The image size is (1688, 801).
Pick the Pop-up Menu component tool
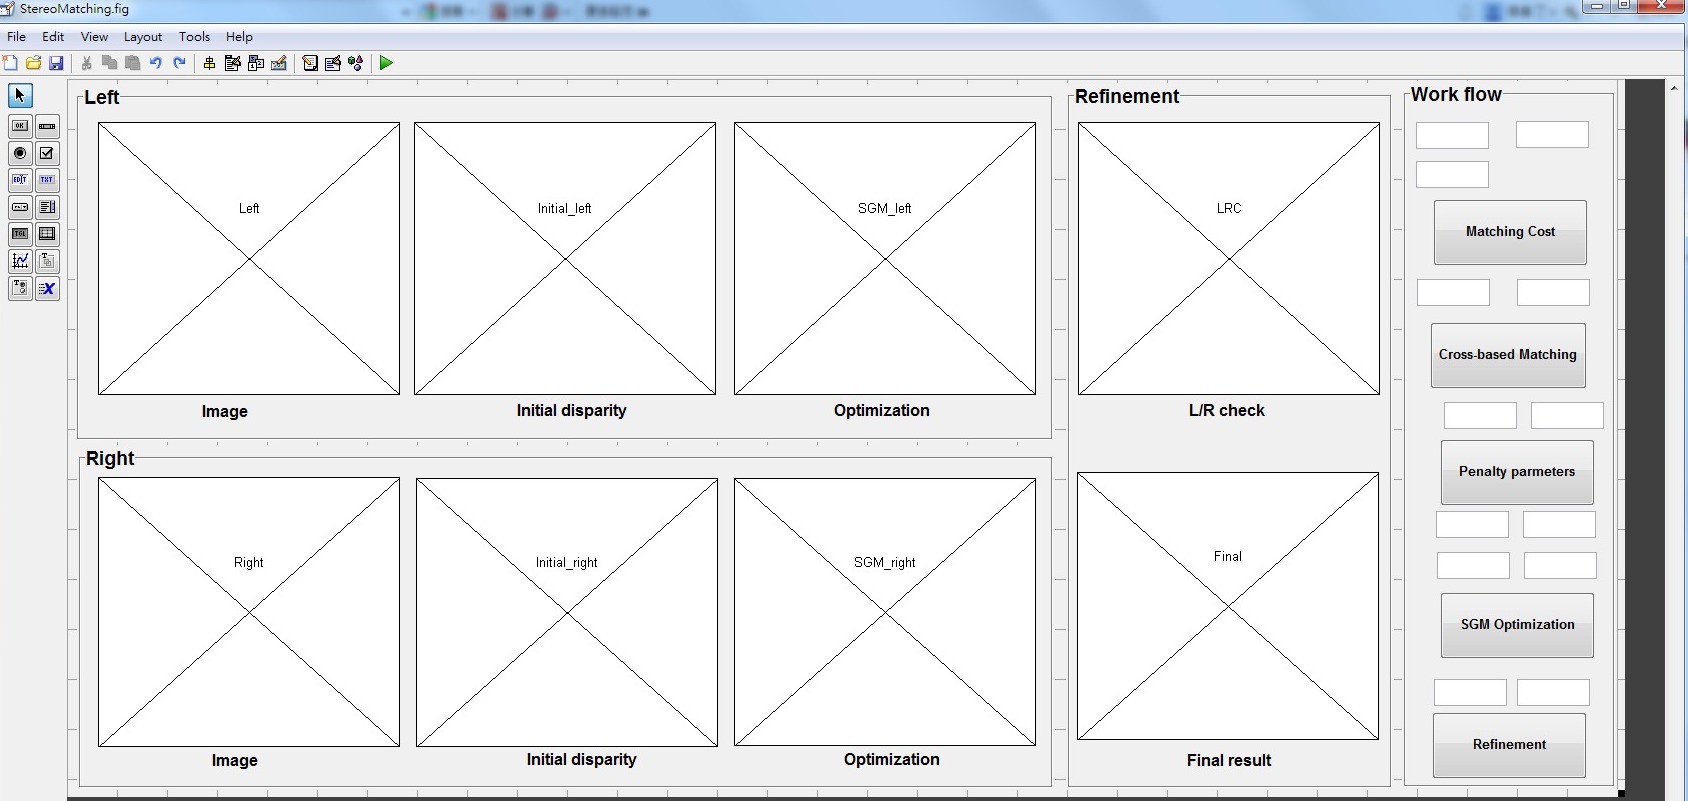click(x=20, y=207)
